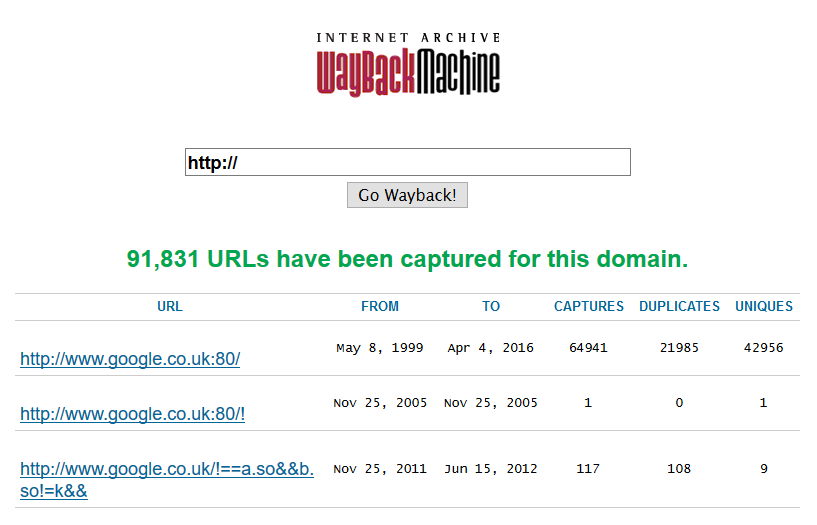Select the '91,831 URLs have been captured' heading
Viewport: 817px width, 525px height.
(407, 259)
